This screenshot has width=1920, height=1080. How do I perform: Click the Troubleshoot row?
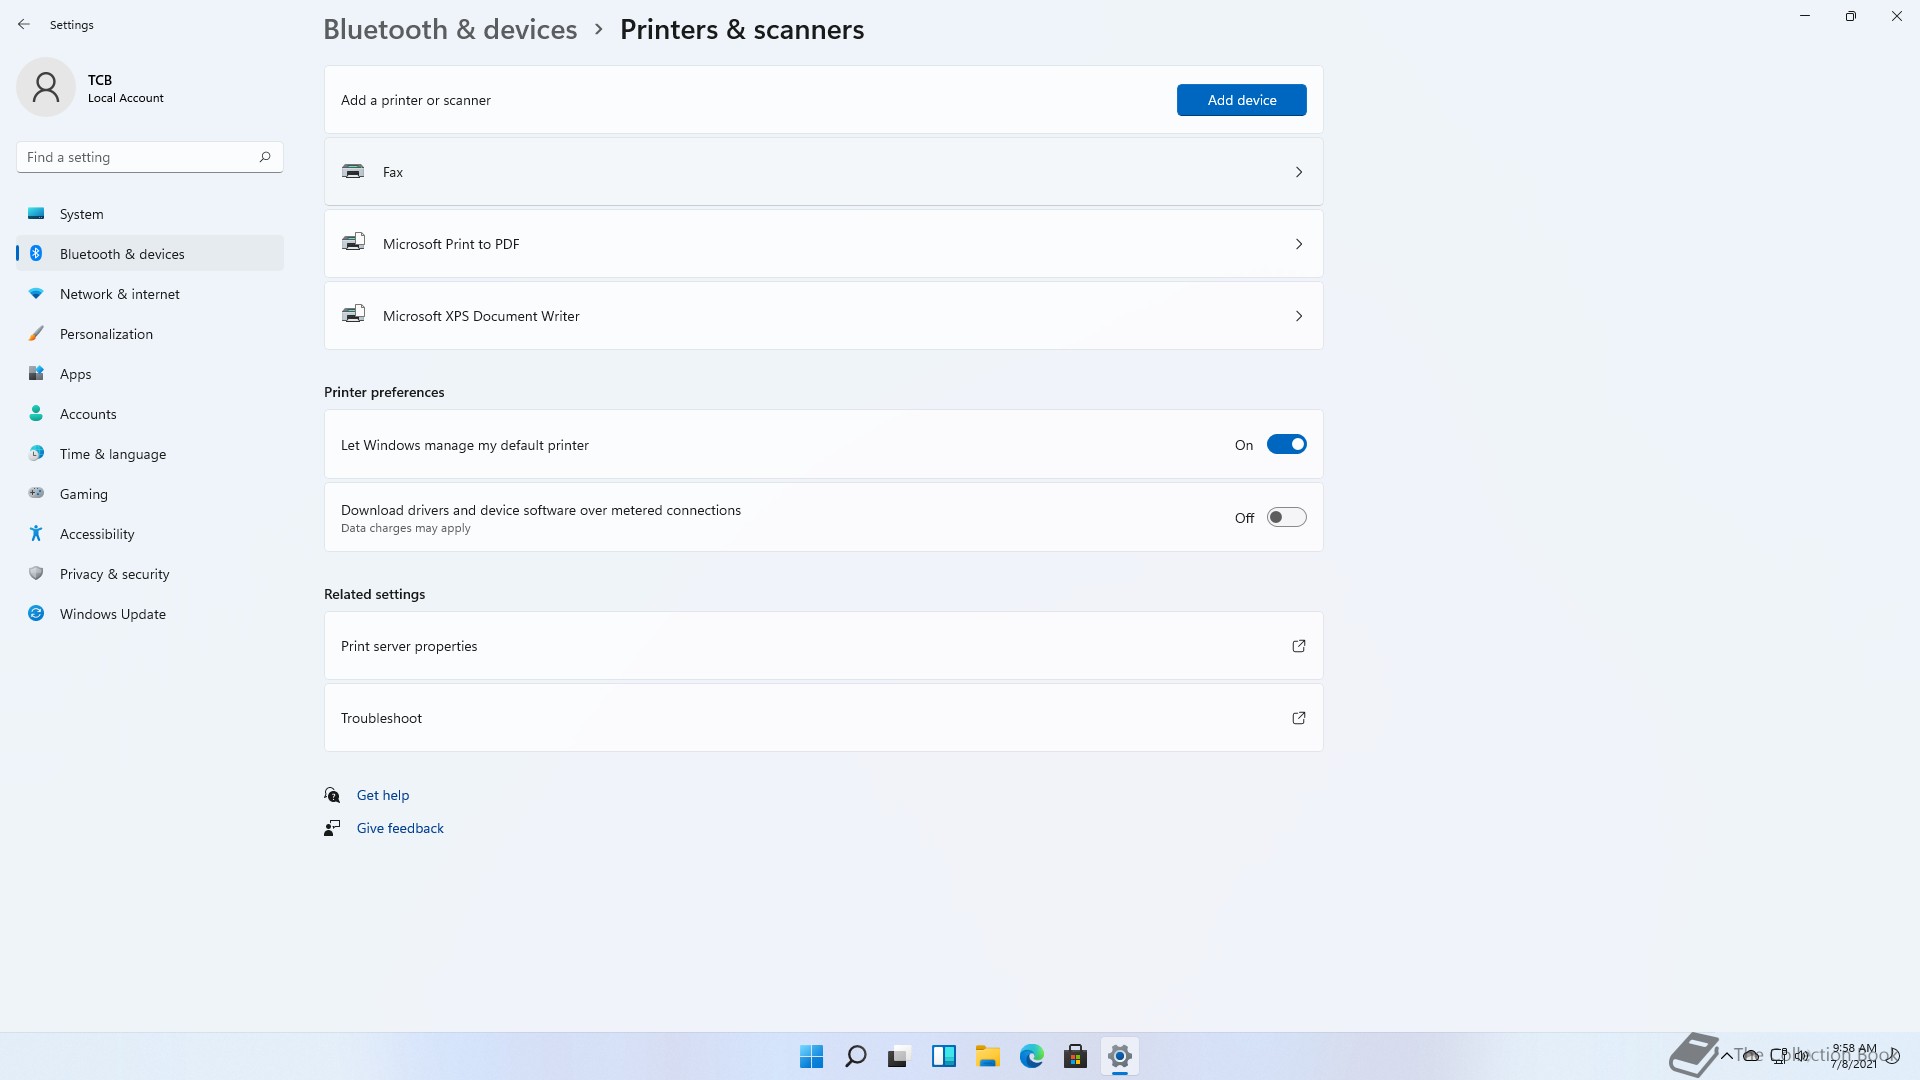[823, 718]
